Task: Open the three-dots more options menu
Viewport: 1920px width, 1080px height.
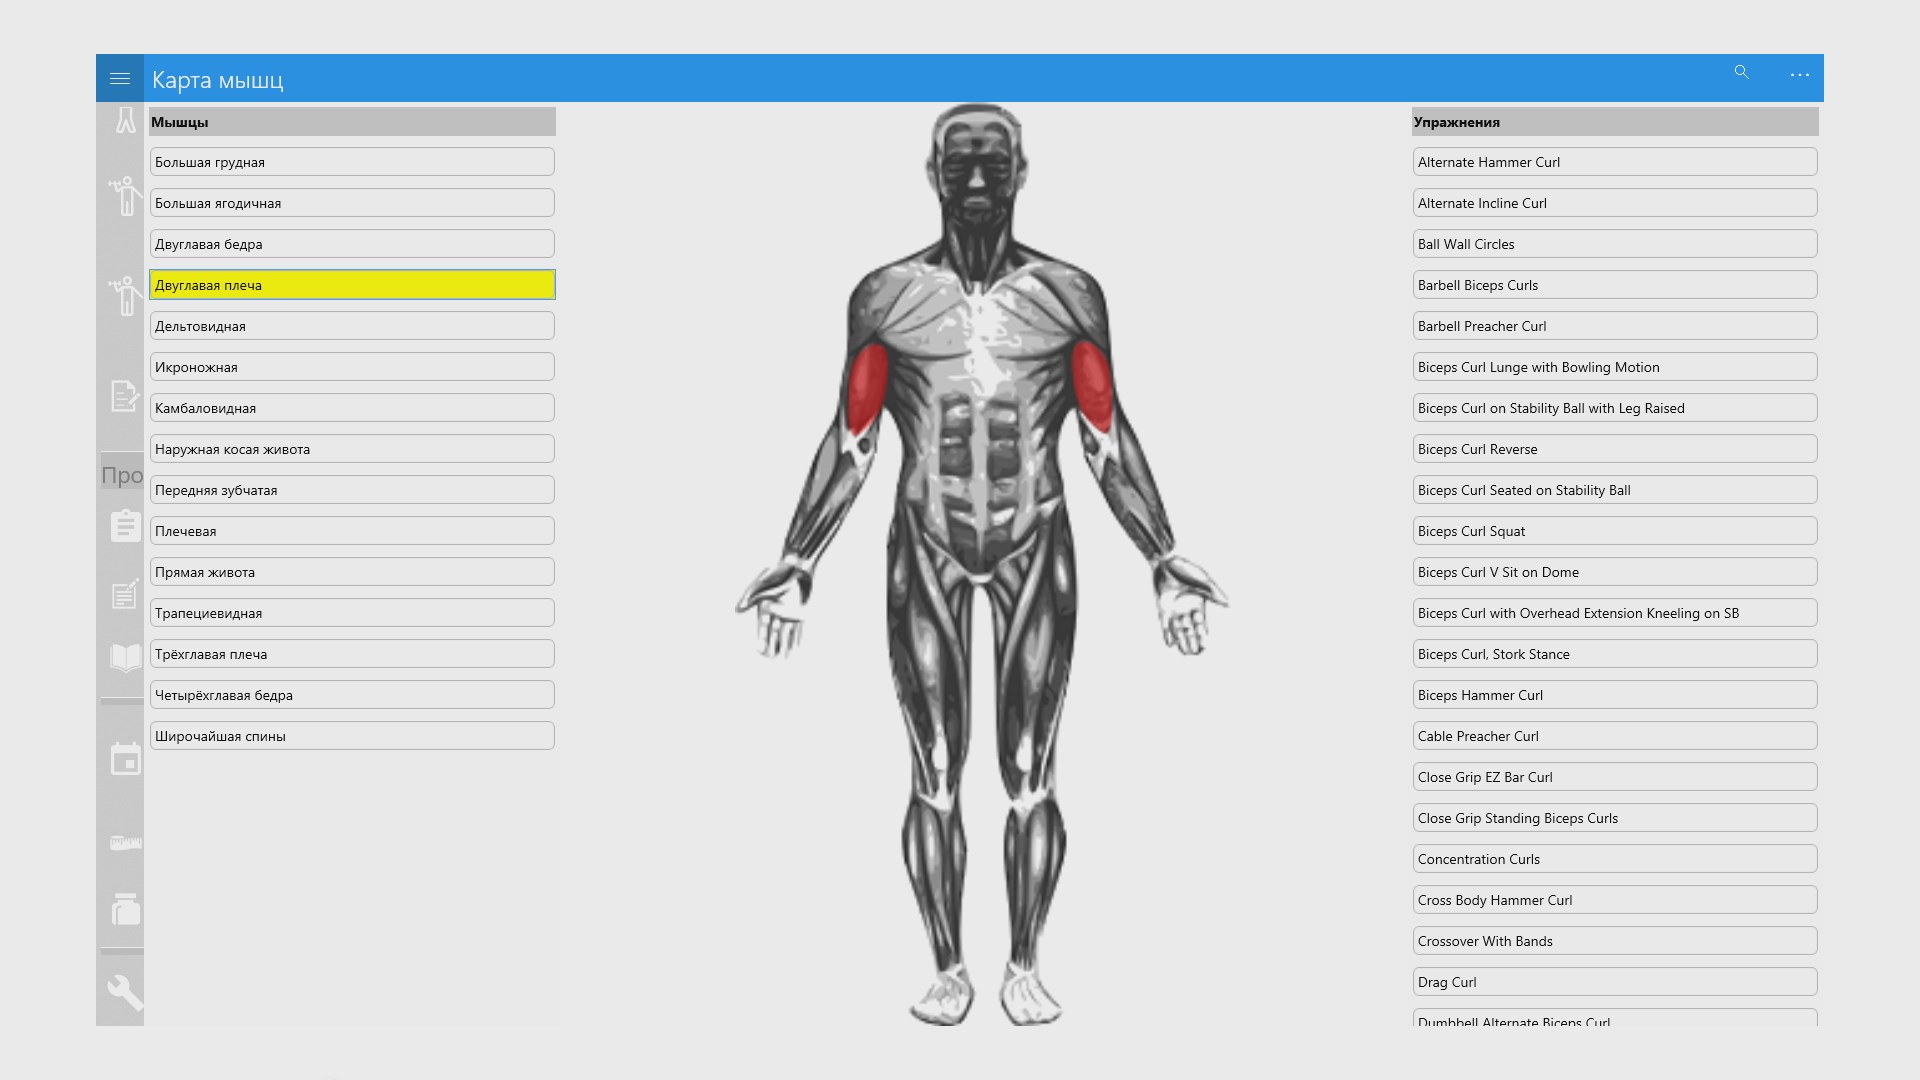Action: tap(1799, 75)
